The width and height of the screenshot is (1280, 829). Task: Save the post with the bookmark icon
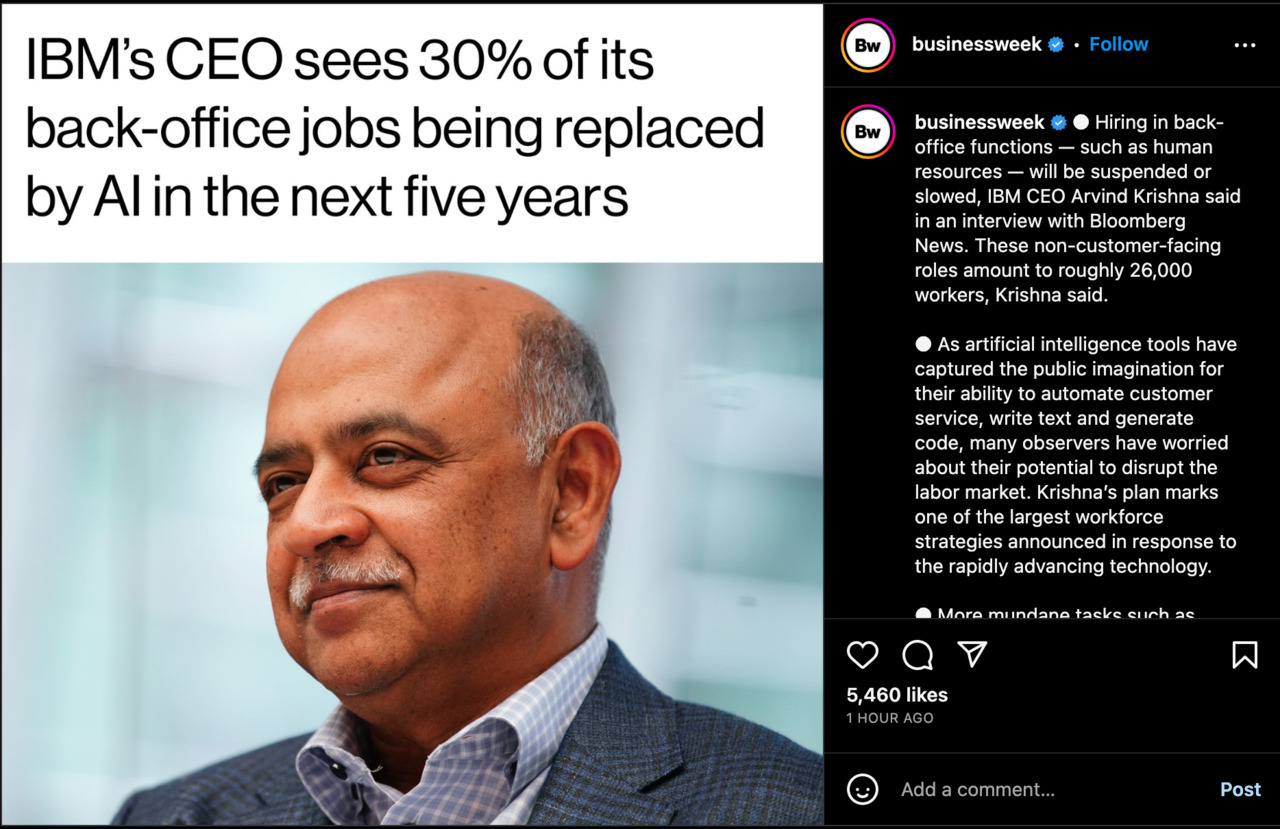click(1243, 656)
